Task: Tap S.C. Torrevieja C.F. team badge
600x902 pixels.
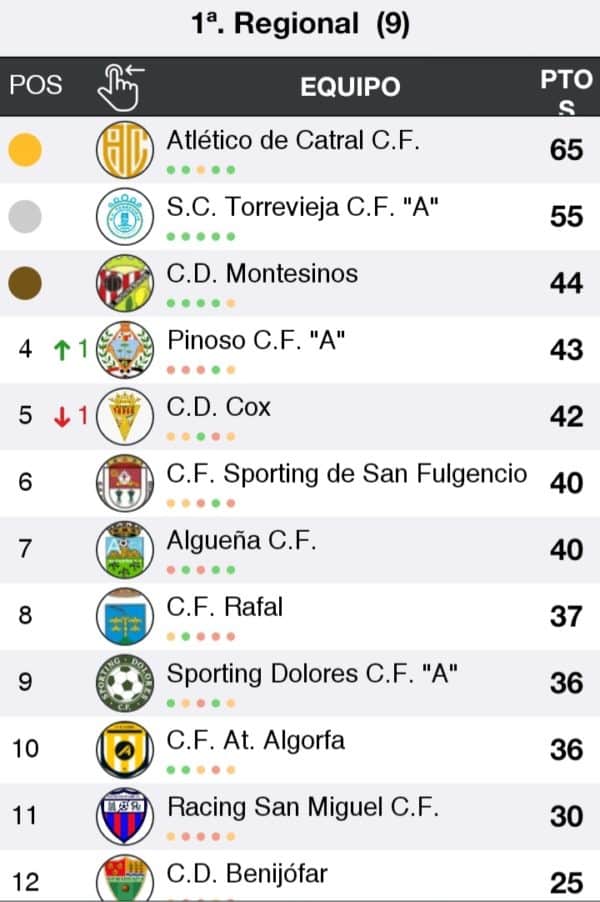Action: [125, 216]
